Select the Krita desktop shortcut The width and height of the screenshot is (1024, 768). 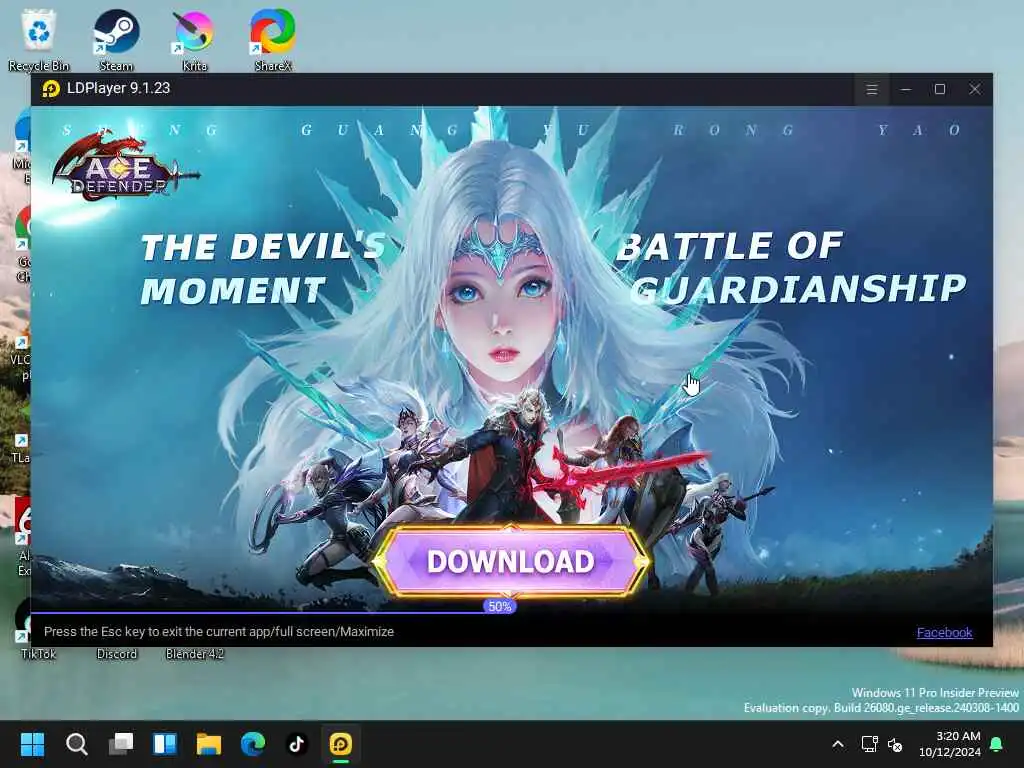pyautogui.click(x=195, y=39)
